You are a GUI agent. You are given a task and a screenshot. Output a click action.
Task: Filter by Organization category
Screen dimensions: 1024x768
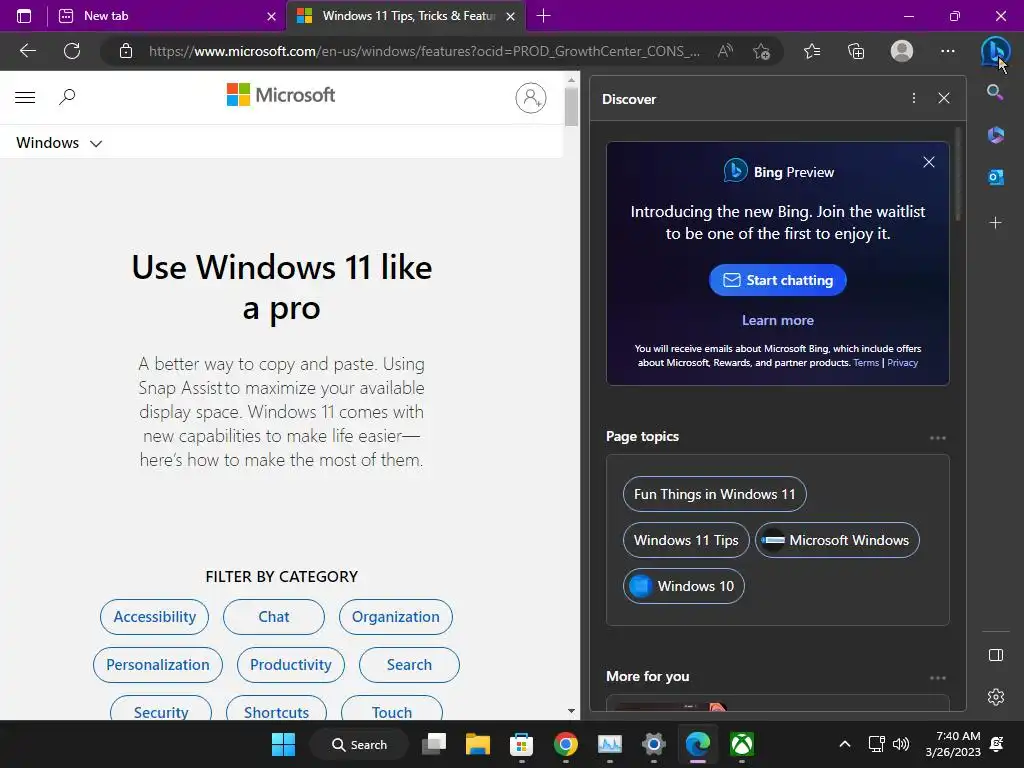[396, 616]
